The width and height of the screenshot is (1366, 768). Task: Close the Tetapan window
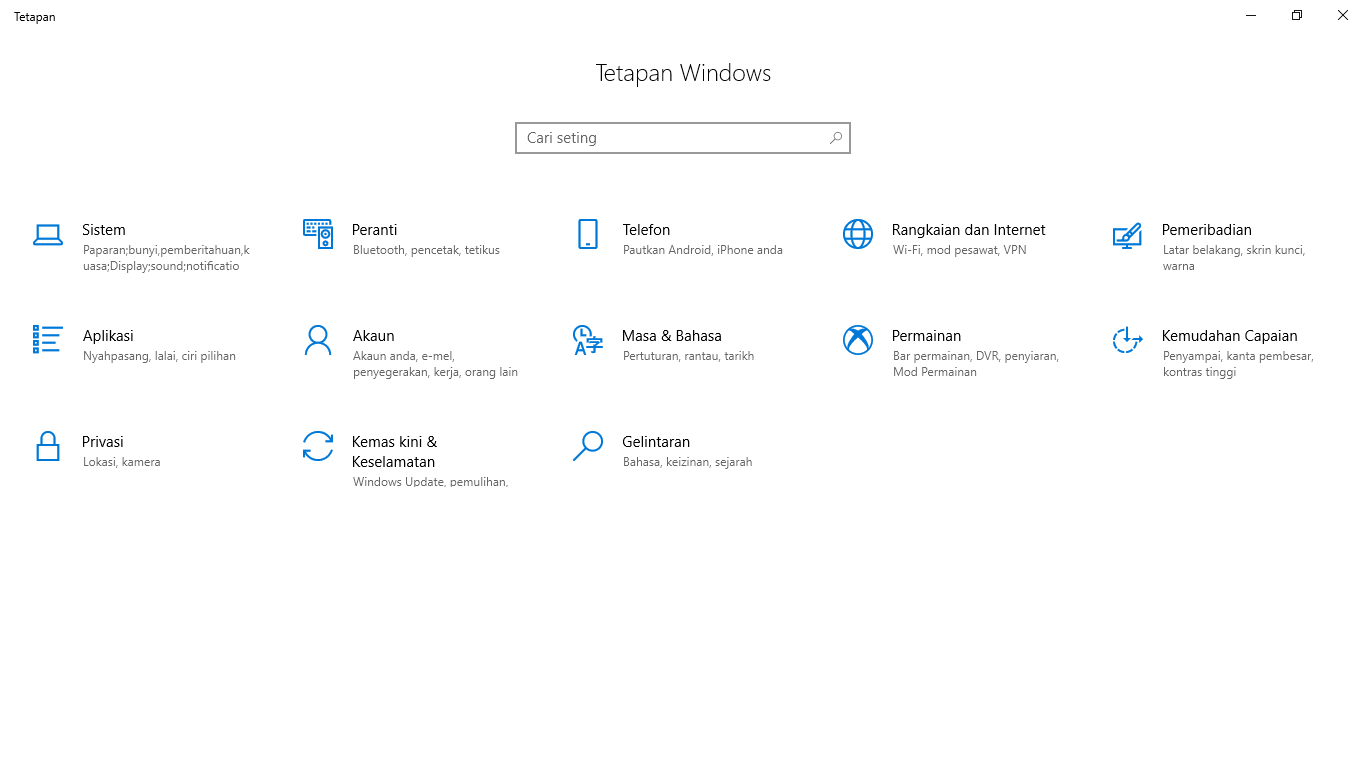click(x=1343, y=15)
